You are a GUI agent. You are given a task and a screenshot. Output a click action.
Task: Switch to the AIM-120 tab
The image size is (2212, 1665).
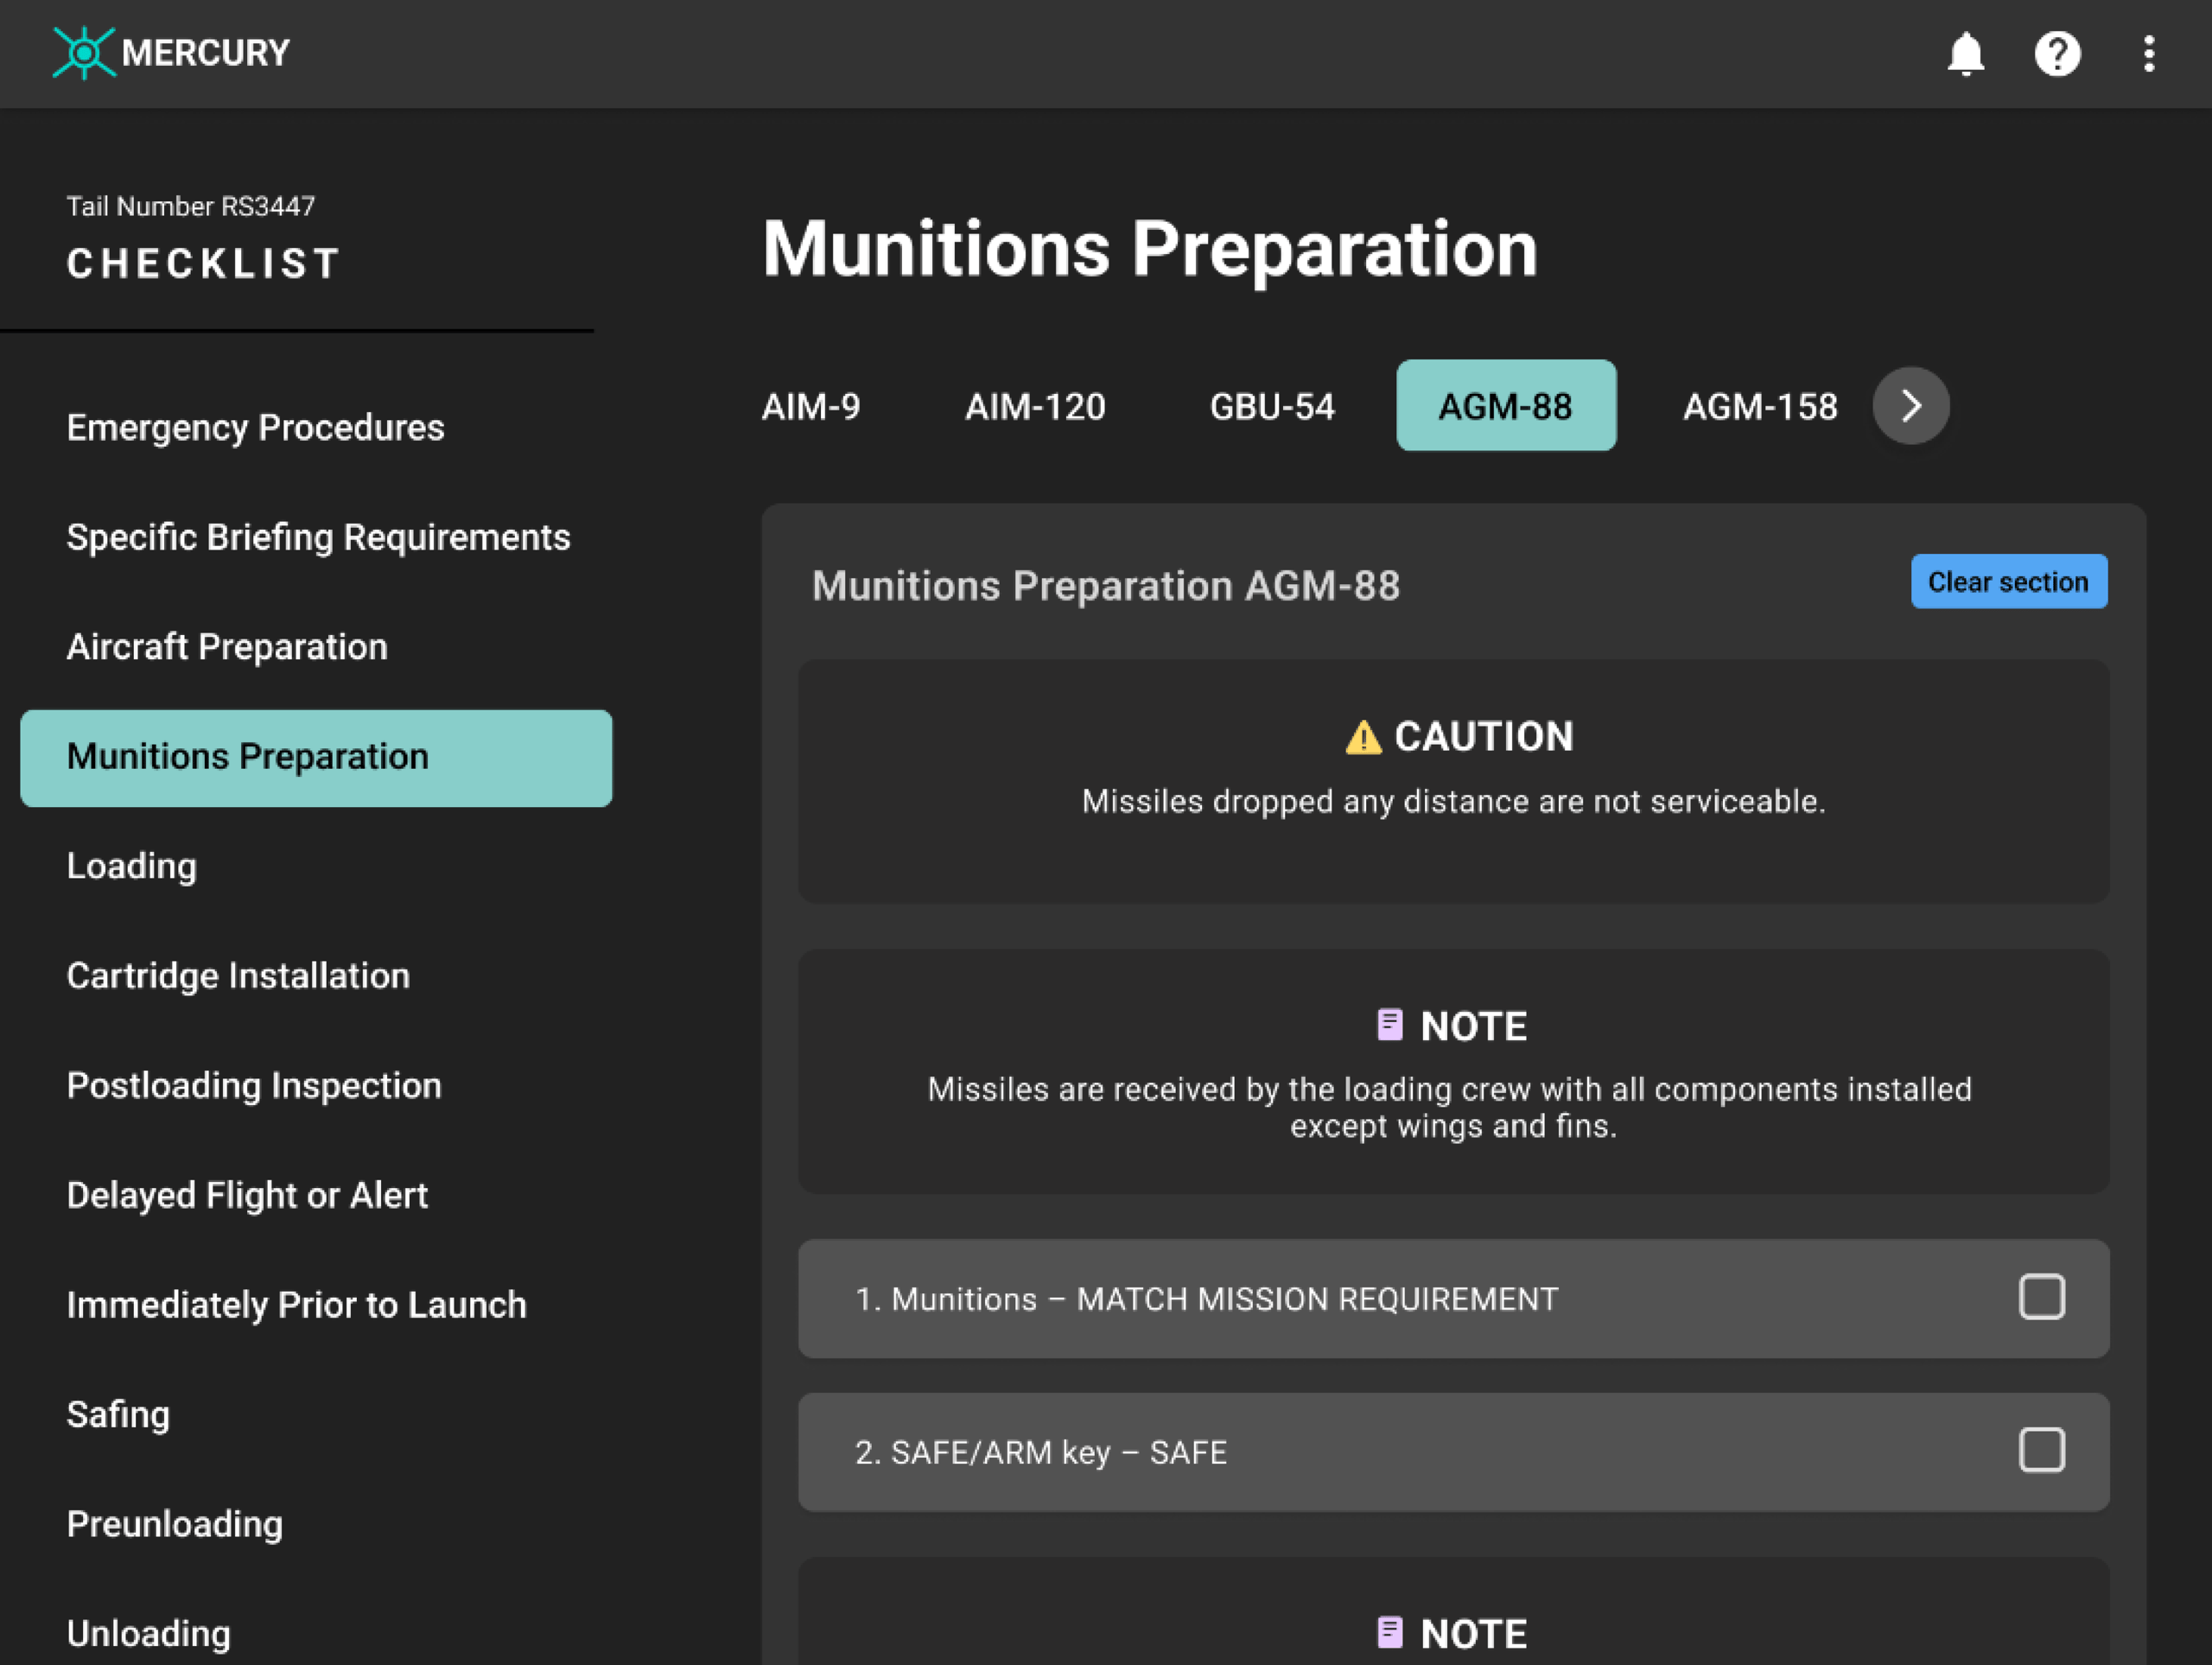(1034, 407)
